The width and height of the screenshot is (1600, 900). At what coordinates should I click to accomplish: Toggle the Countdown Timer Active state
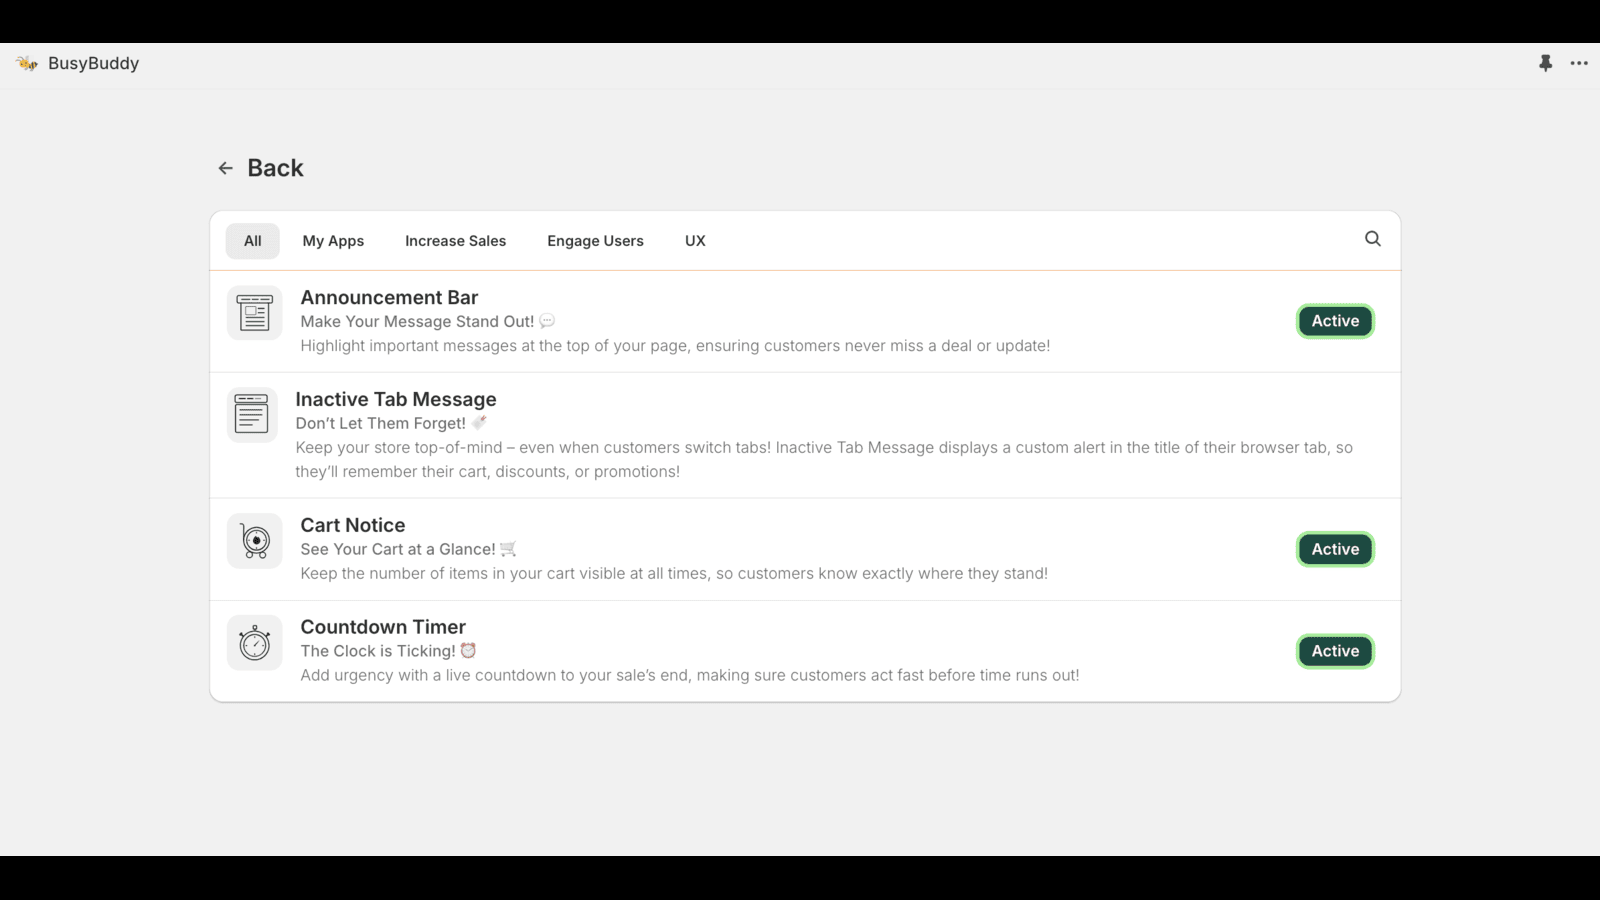[1335, 651]
